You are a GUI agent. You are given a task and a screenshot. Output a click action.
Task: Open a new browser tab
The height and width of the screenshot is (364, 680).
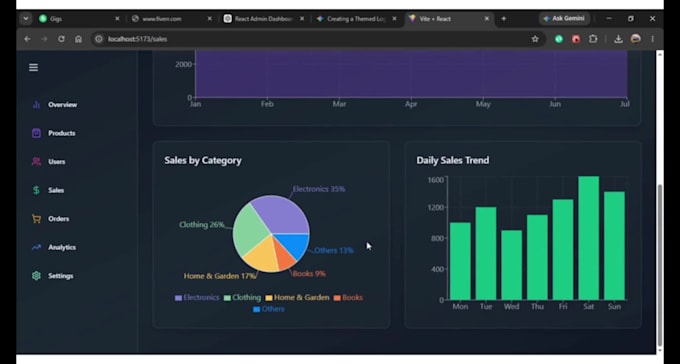(x=503, y=19)
